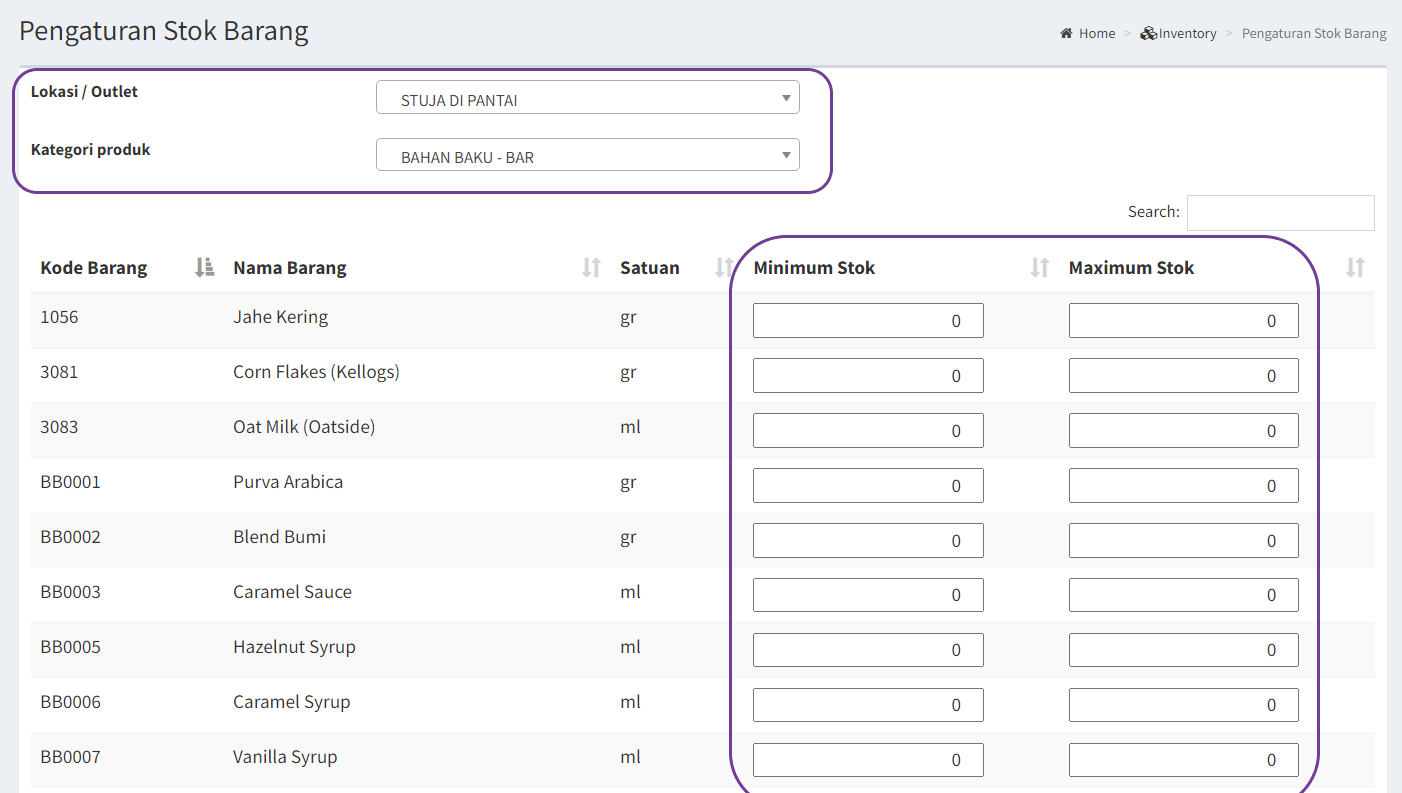The height and width of the screenshot is (793, 1402).
Task: Edit Minimum Stok for Jahe Kering
Action: click(x=868, y=321)
